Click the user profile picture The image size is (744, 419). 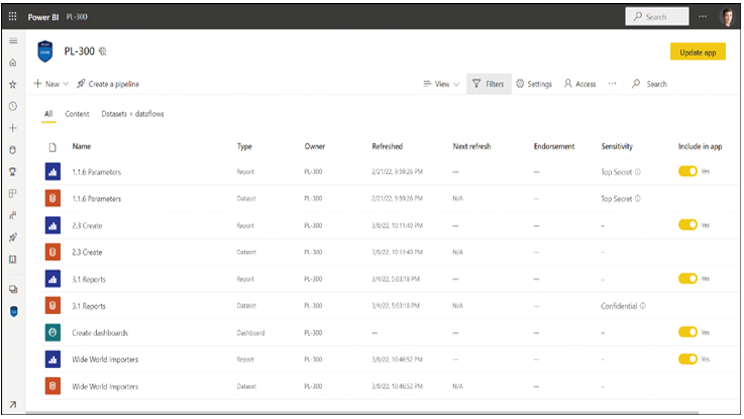click(x=726, y=17)
